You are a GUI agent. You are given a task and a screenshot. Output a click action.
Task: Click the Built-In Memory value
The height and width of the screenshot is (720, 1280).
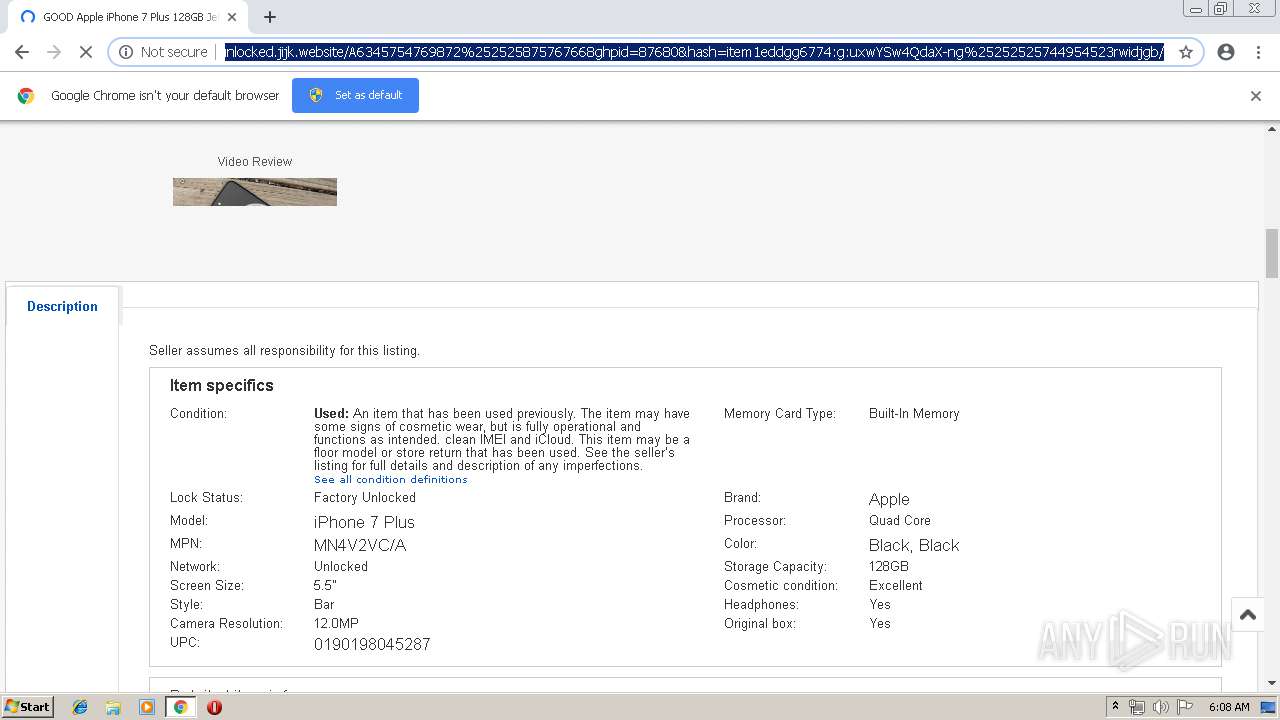[x=914, y=413]
